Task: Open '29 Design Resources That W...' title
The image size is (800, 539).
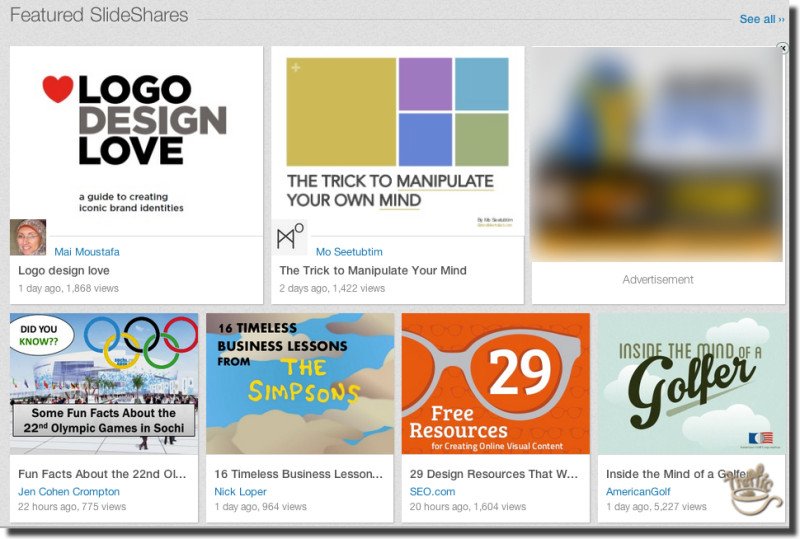Action: (x=494, y=474)
